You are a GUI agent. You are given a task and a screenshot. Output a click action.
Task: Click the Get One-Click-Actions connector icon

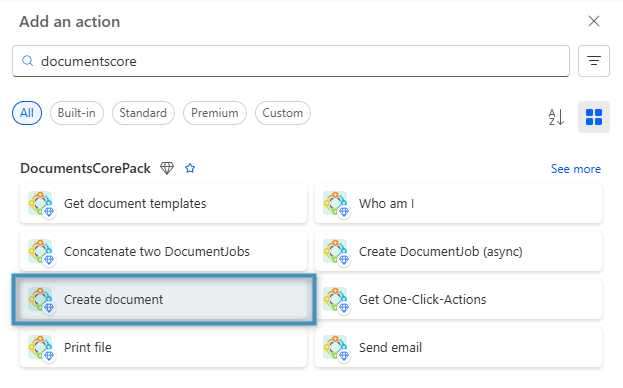[x=336, y=300]
